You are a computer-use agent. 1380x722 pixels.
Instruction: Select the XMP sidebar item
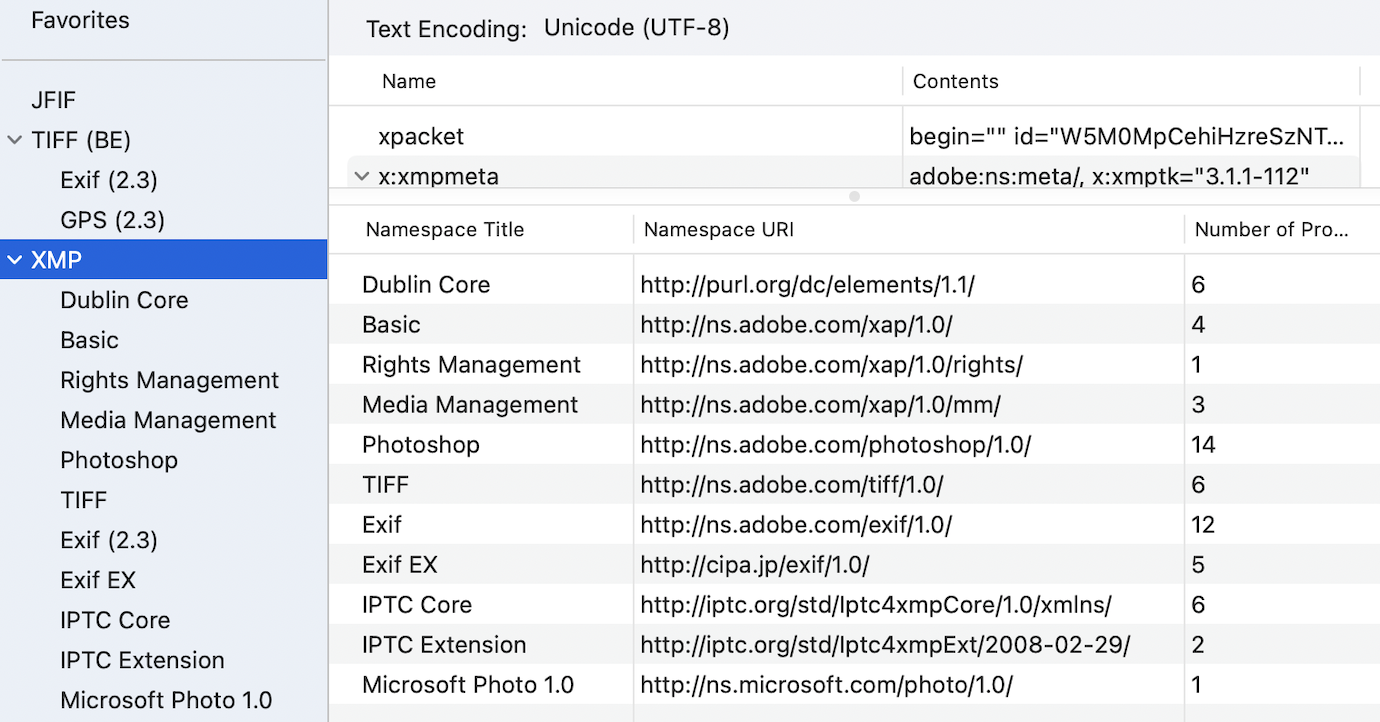[163, 260]
